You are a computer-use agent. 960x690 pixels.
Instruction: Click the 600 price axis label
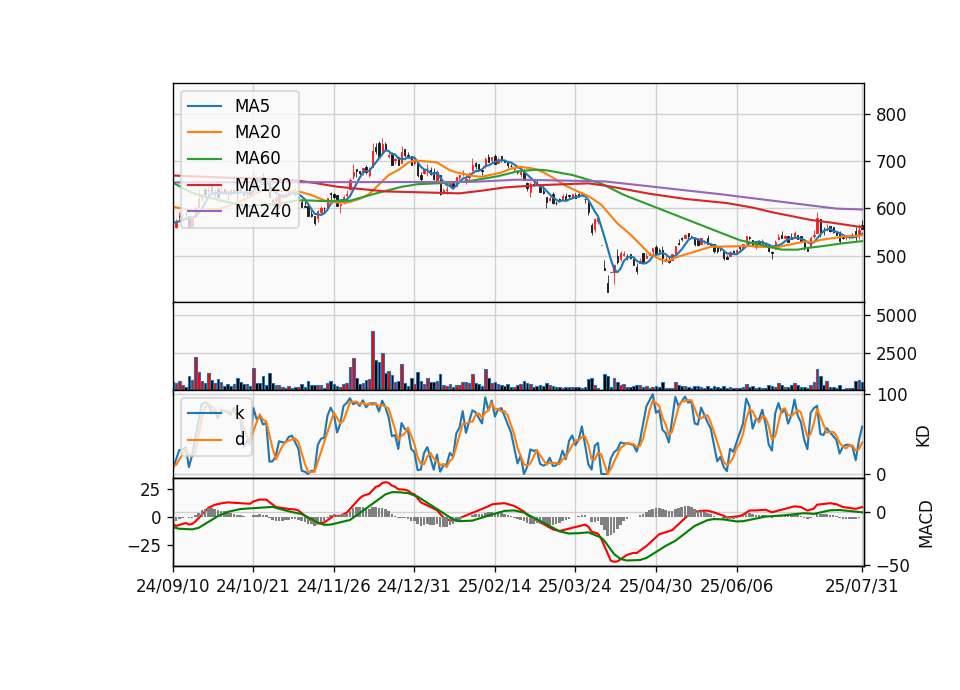click(x=891, y=209)
